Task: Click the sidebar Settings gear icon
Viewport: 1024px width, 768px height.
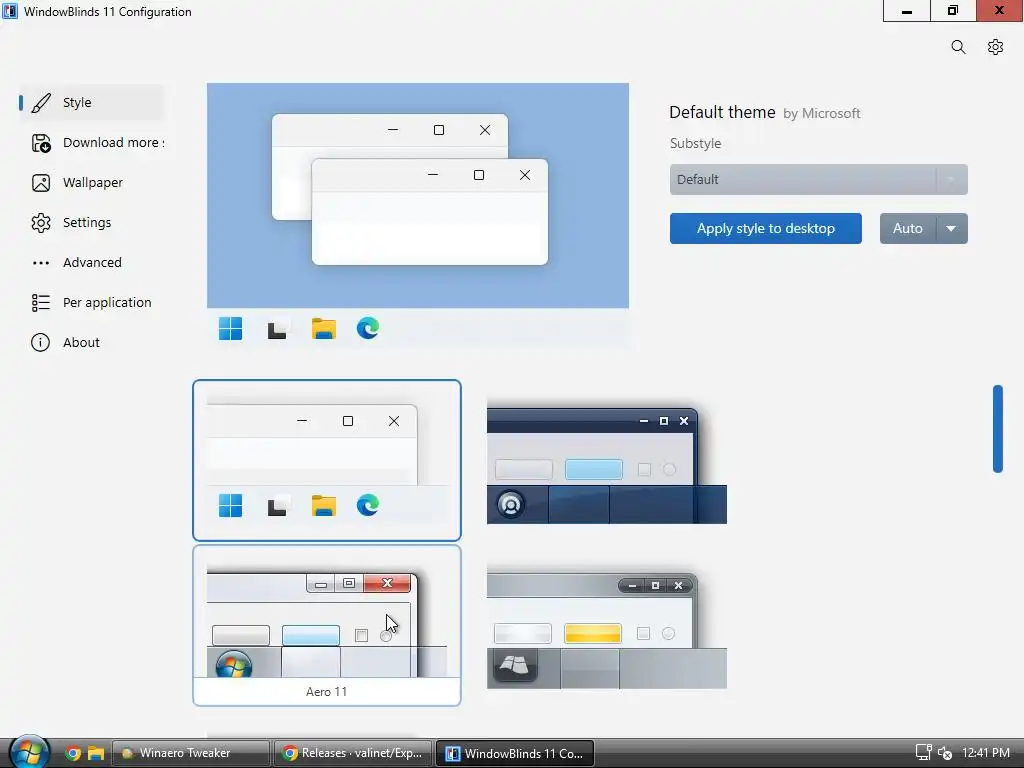Action: tap(40, 223)
